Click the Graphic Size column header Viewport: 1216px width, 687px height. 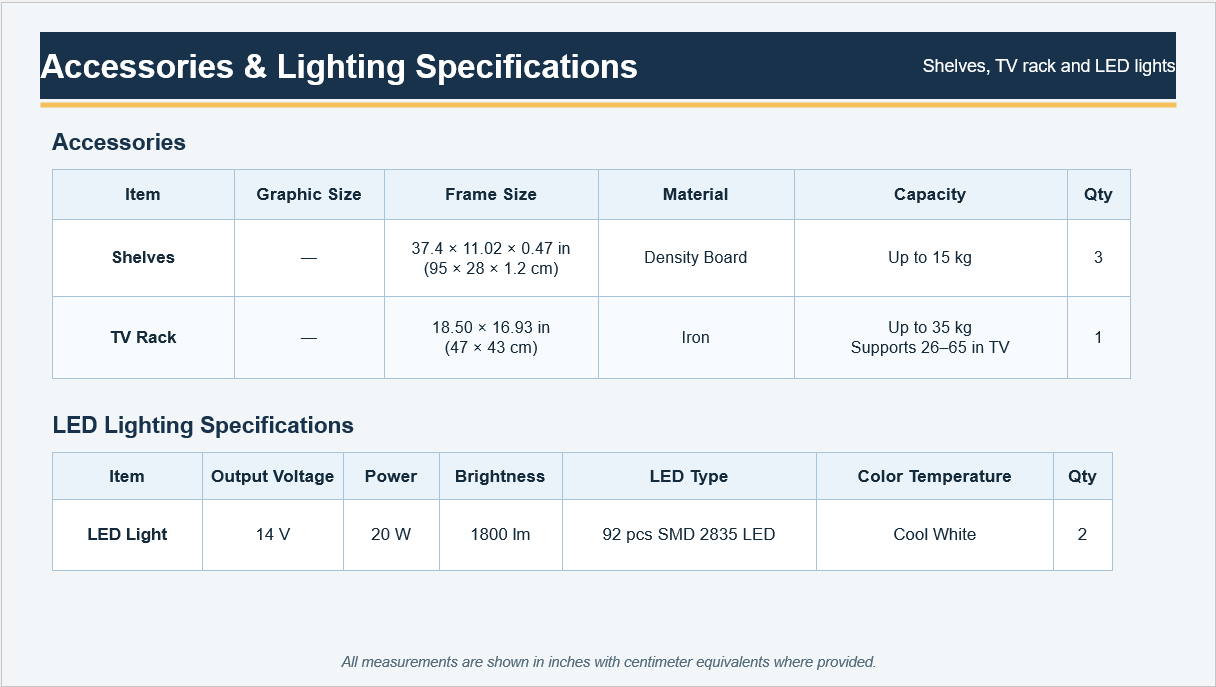click(309, 194)
